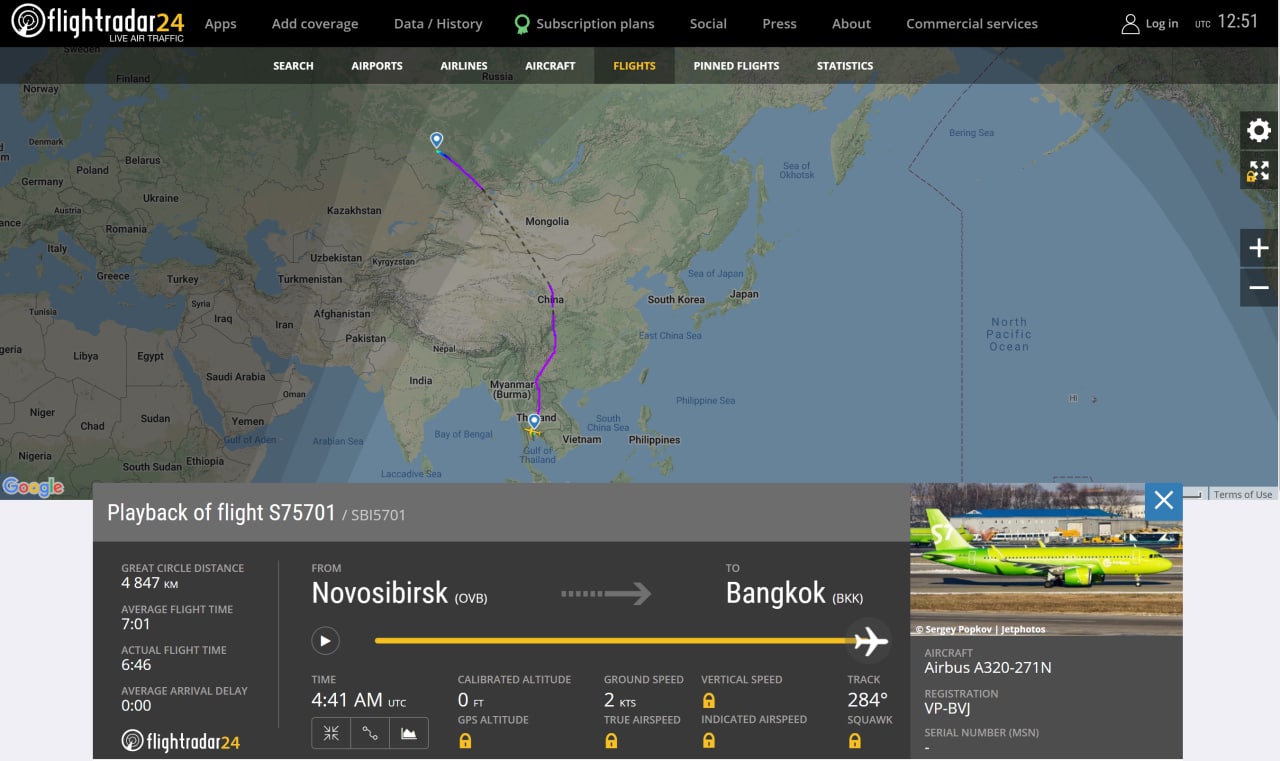Click Bangkok (BKK) destination airport
Image resolution: width=1280 pixels, height=761 pixels.
click(794, 593)
